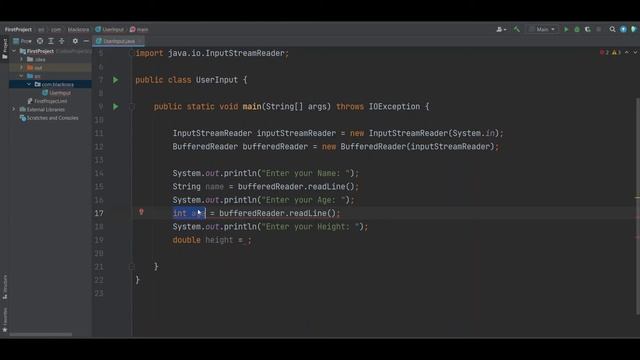Click 'height' variable on line 19
Screen dimensions: 640x360
tap(219, 240)
